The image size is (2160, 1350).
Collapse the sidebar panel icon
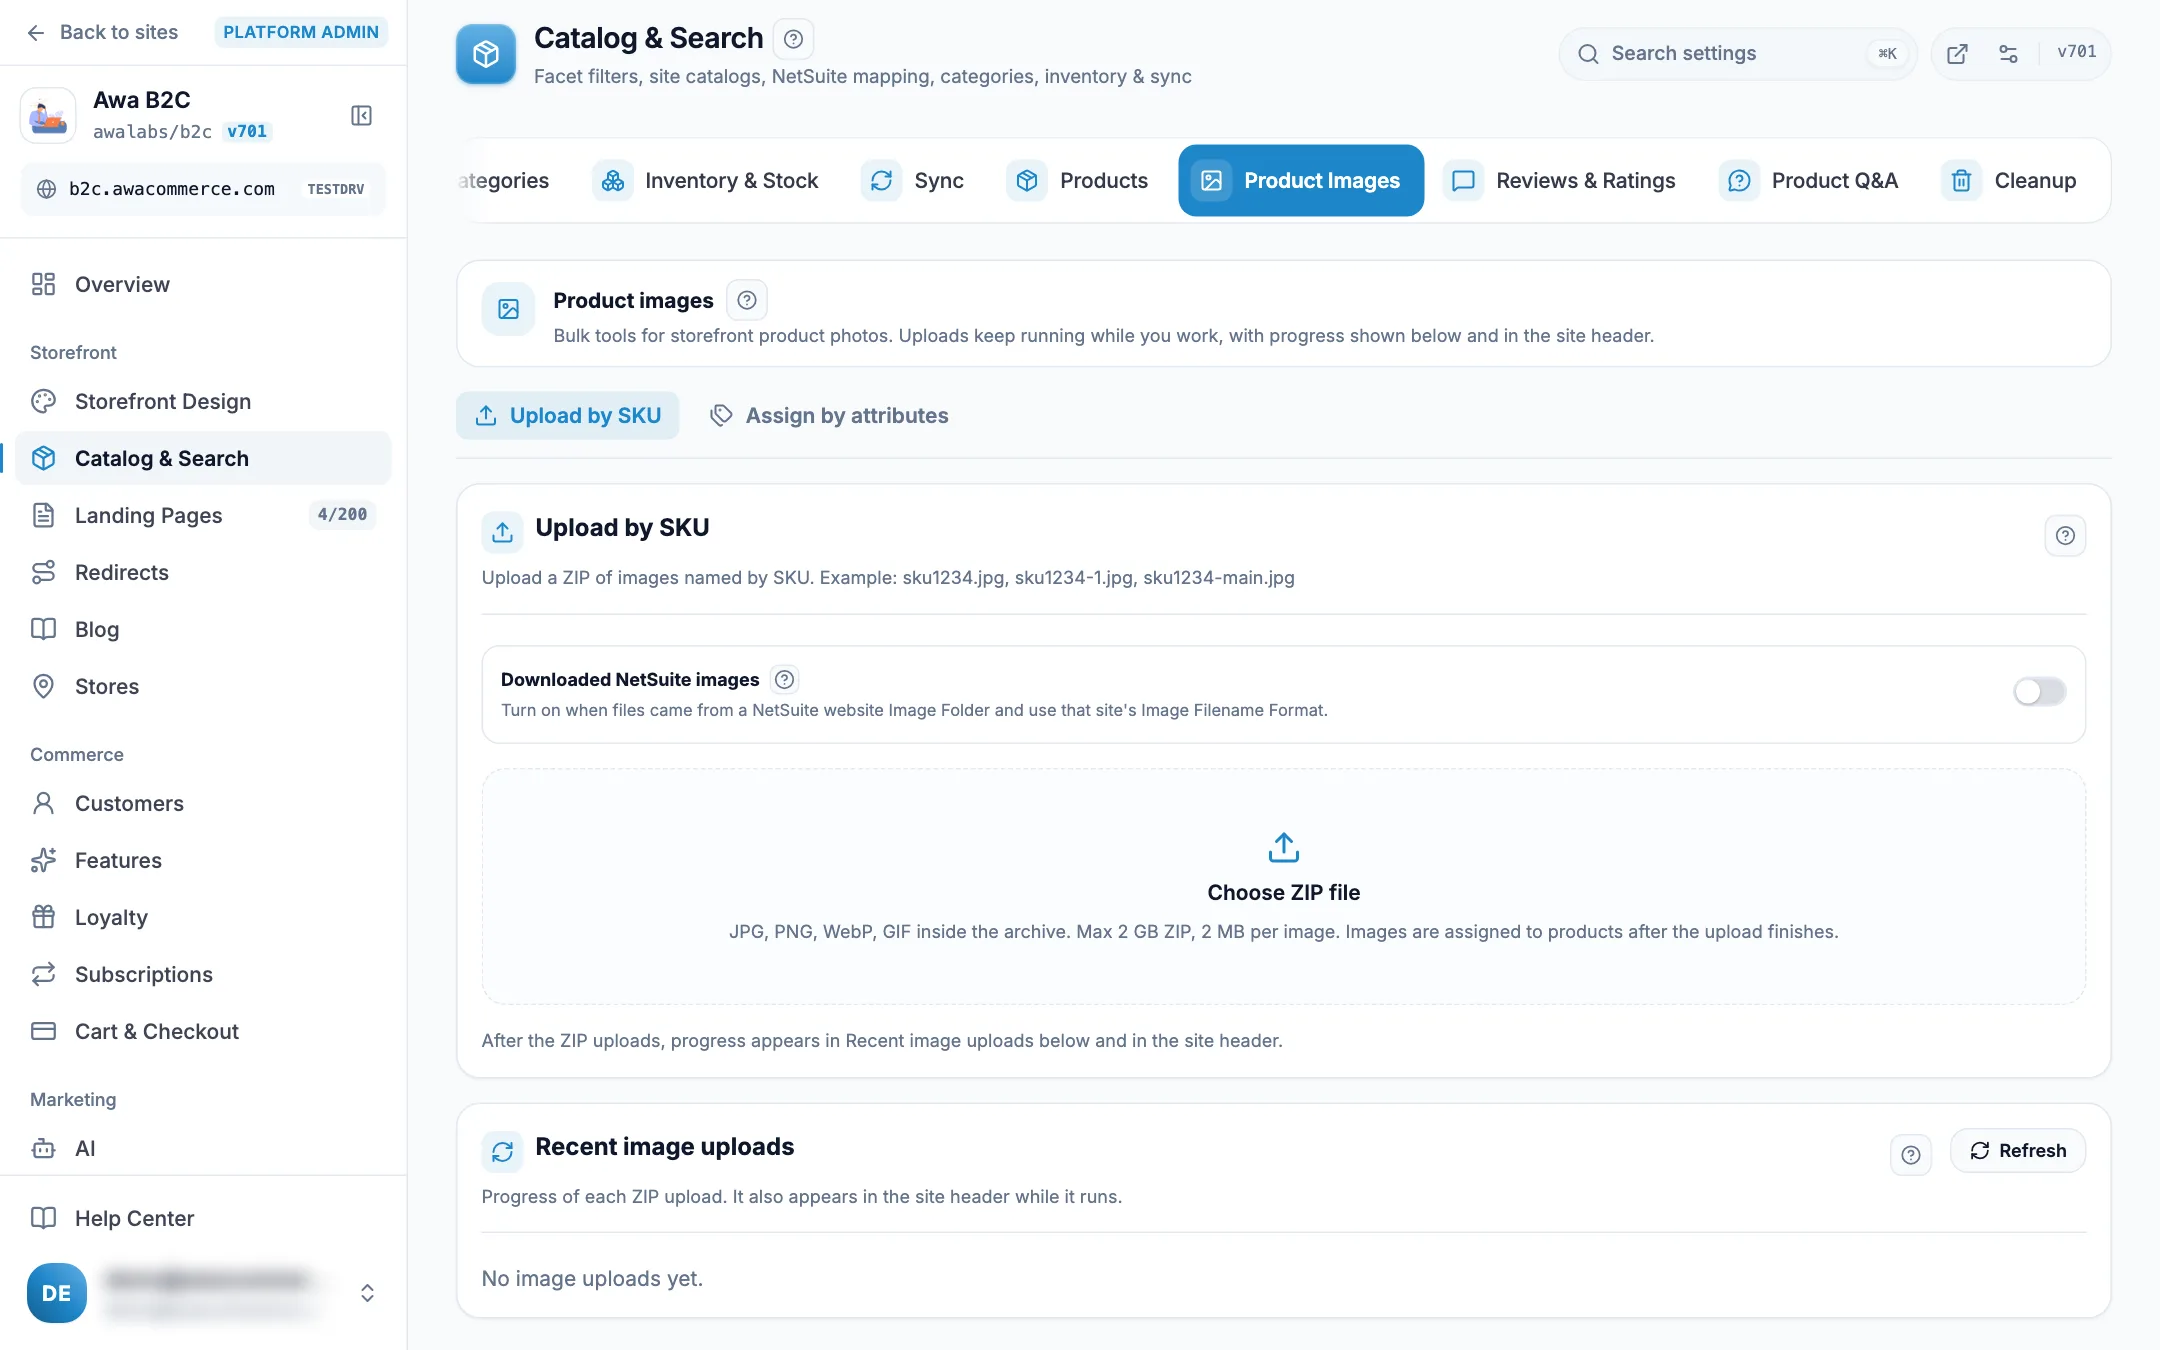coord(361,116)
